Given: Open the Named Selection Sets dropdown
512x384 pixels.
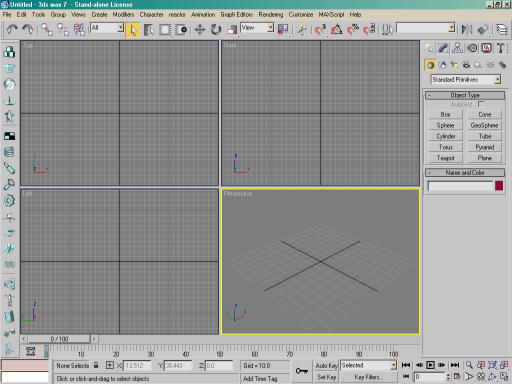Looking at the screenshot, I should [426, 28].
